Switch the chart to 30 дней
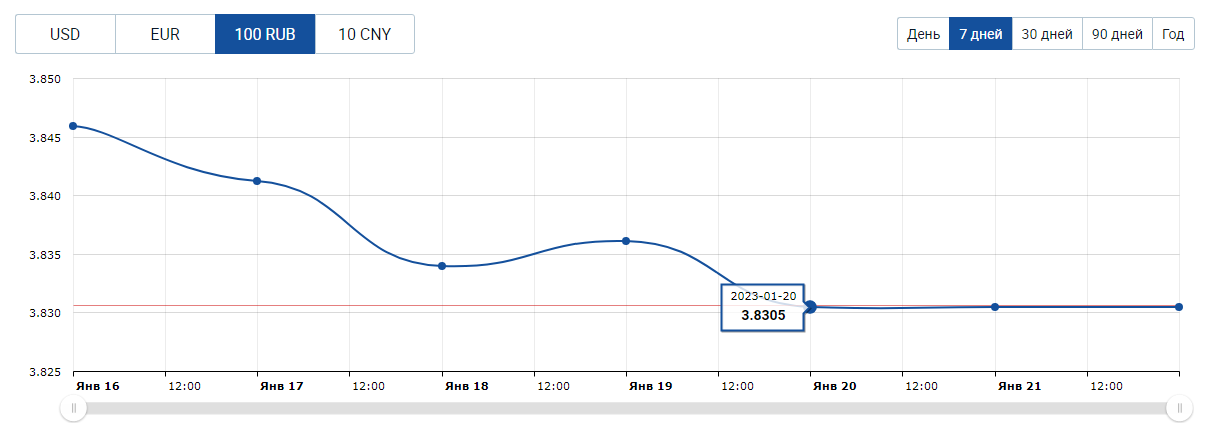This screenshot has height=446, width=1218. (1047, 34)
